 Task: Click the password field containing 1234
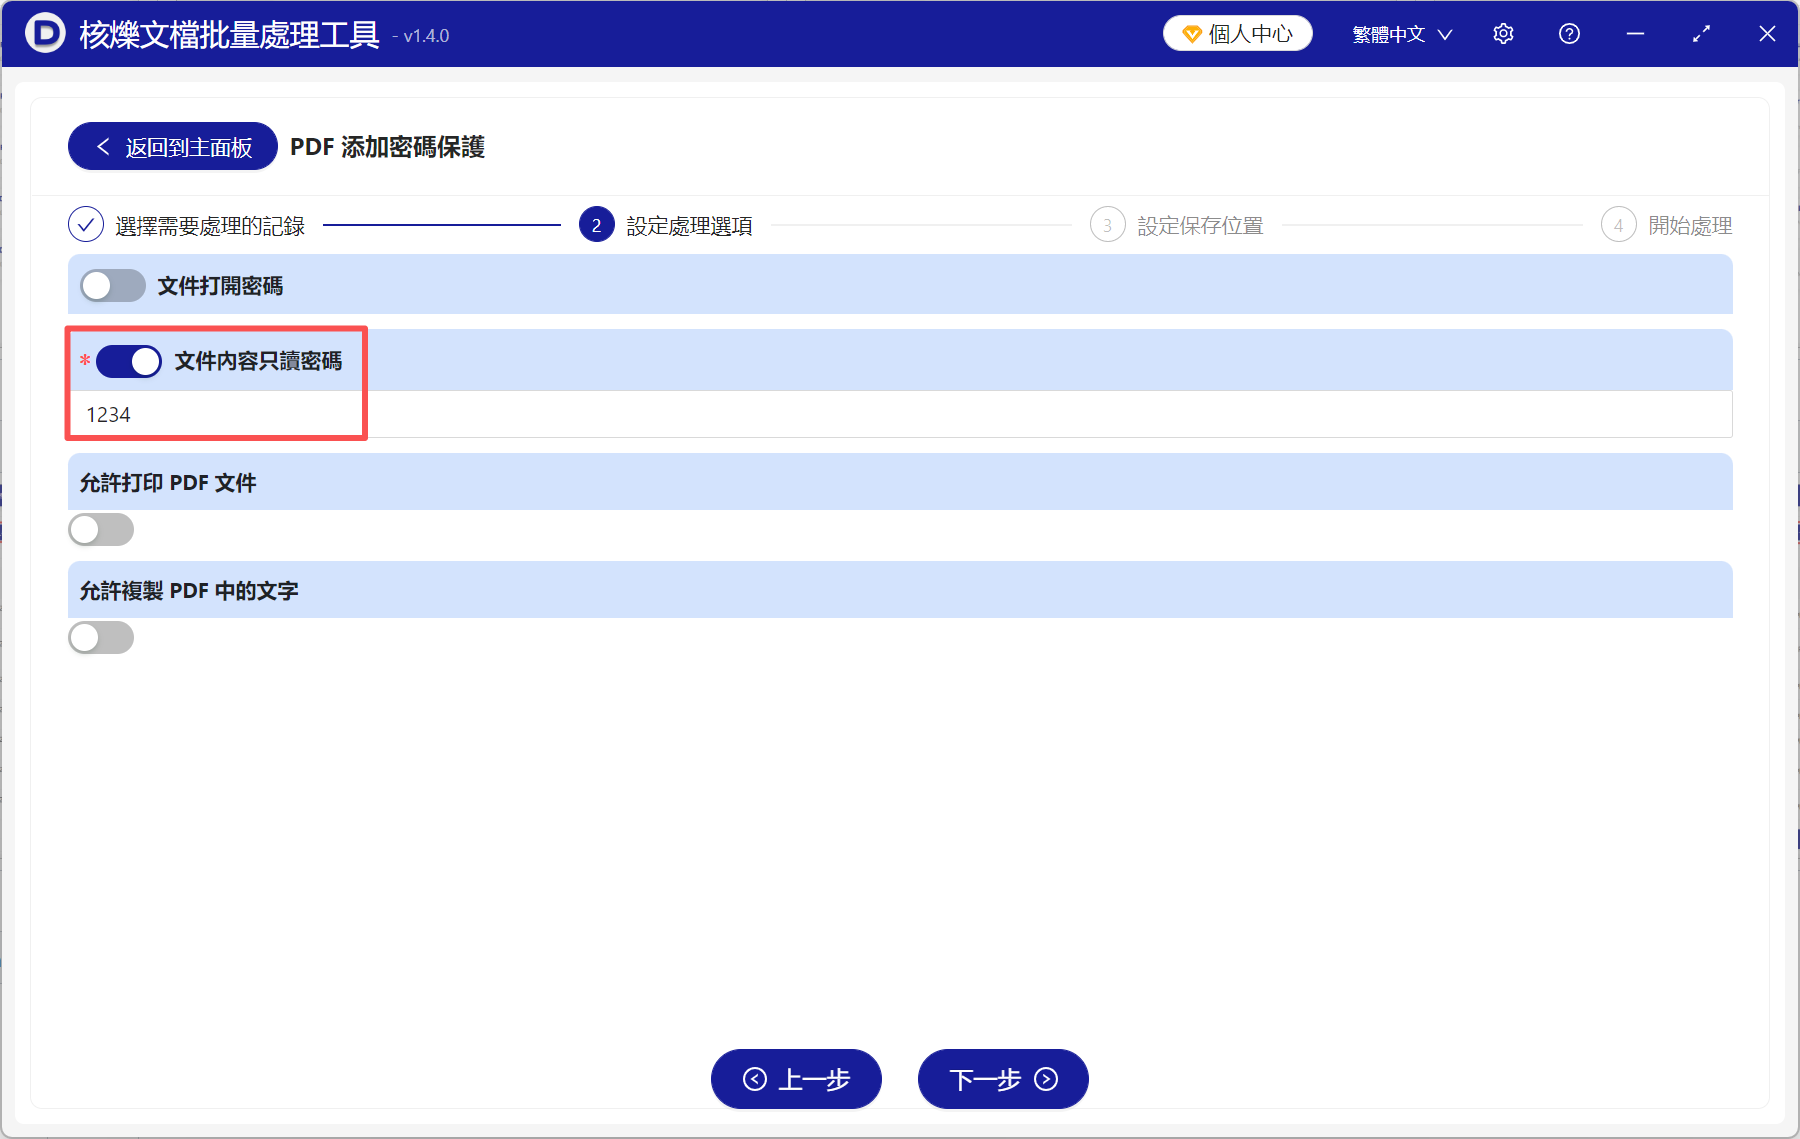(x=400, y=413)
